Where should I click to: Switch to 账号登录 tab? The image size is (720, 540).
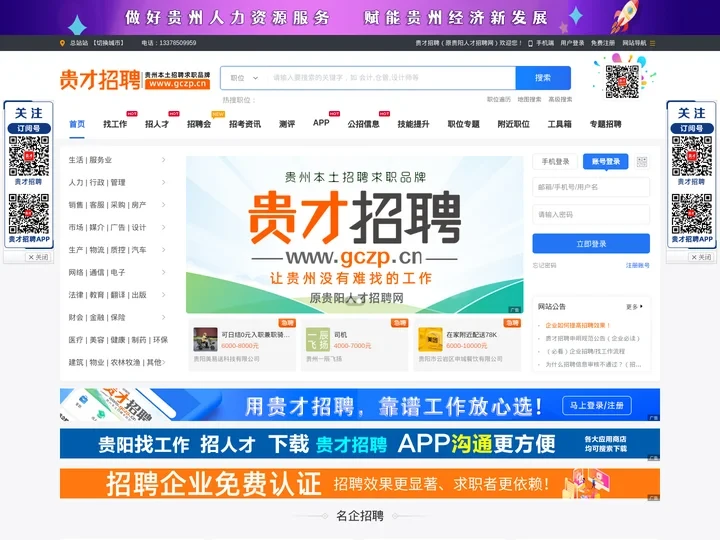606,162
